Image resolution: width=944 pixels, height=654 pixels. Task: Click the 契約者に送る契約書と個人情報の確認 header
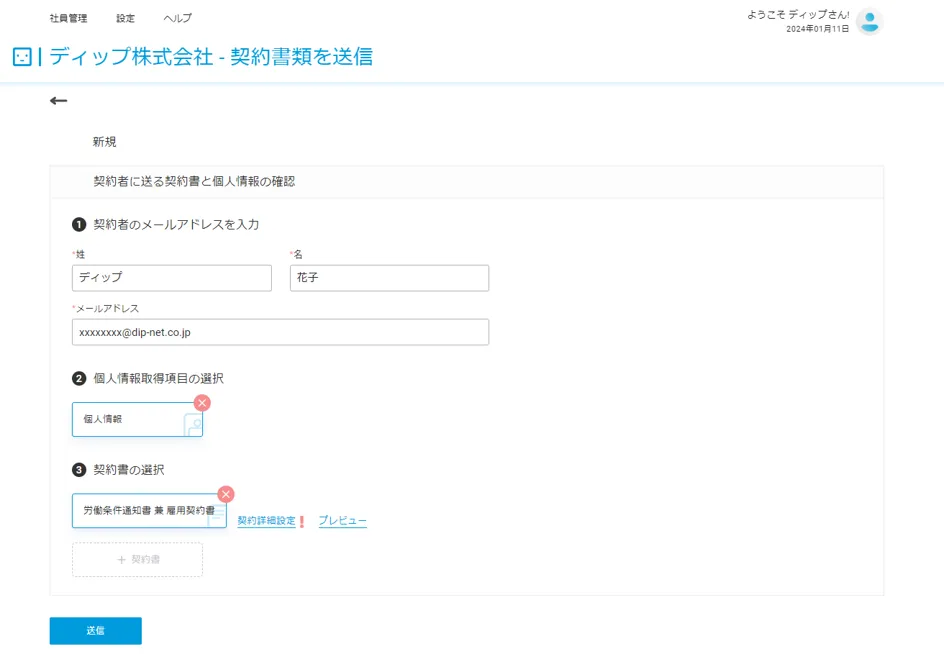coord(194,181)
